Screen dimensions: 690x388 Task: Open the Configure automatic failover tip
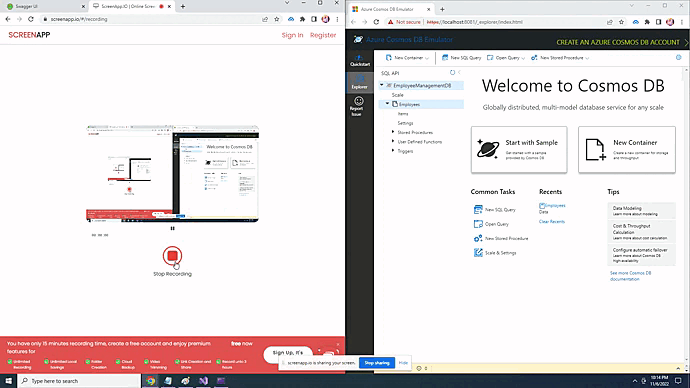point(641,255)
